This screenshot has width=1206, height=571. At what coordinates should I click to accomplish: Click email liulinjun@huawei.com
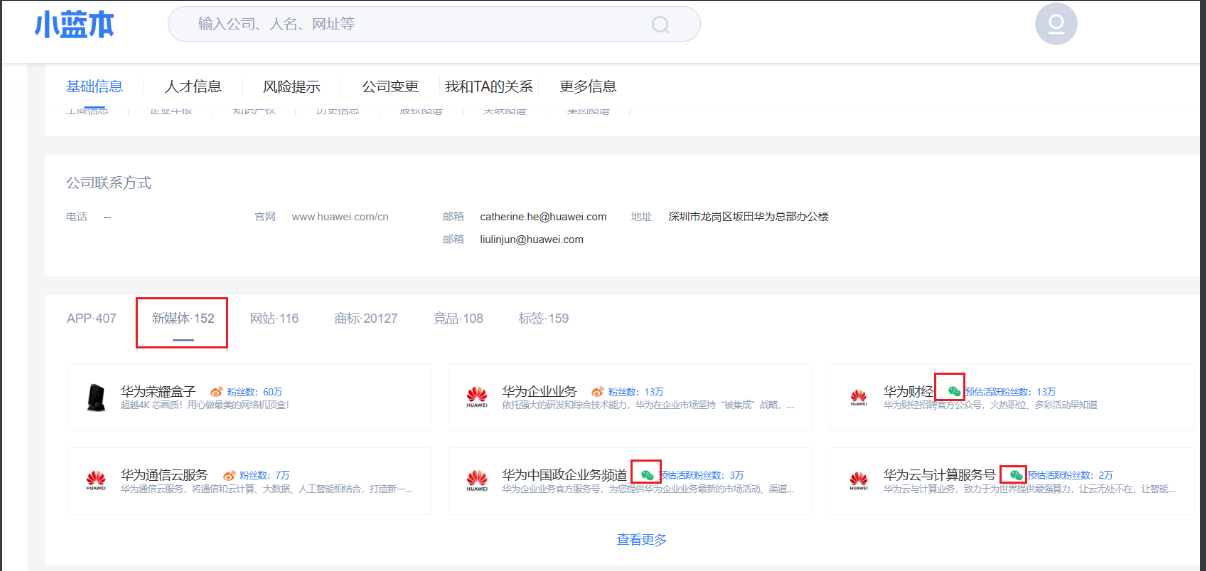(x=531, y=239)
